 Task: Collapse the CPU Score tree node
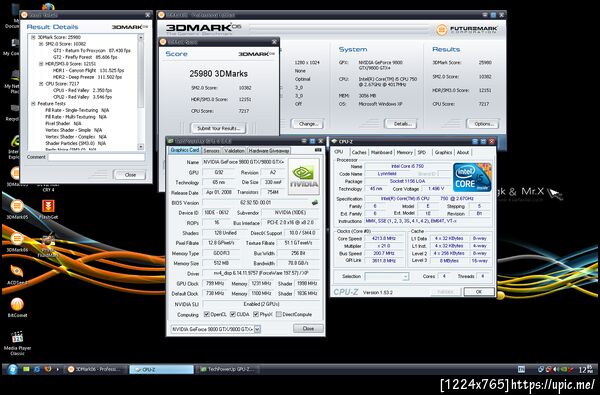coord(41,84)
